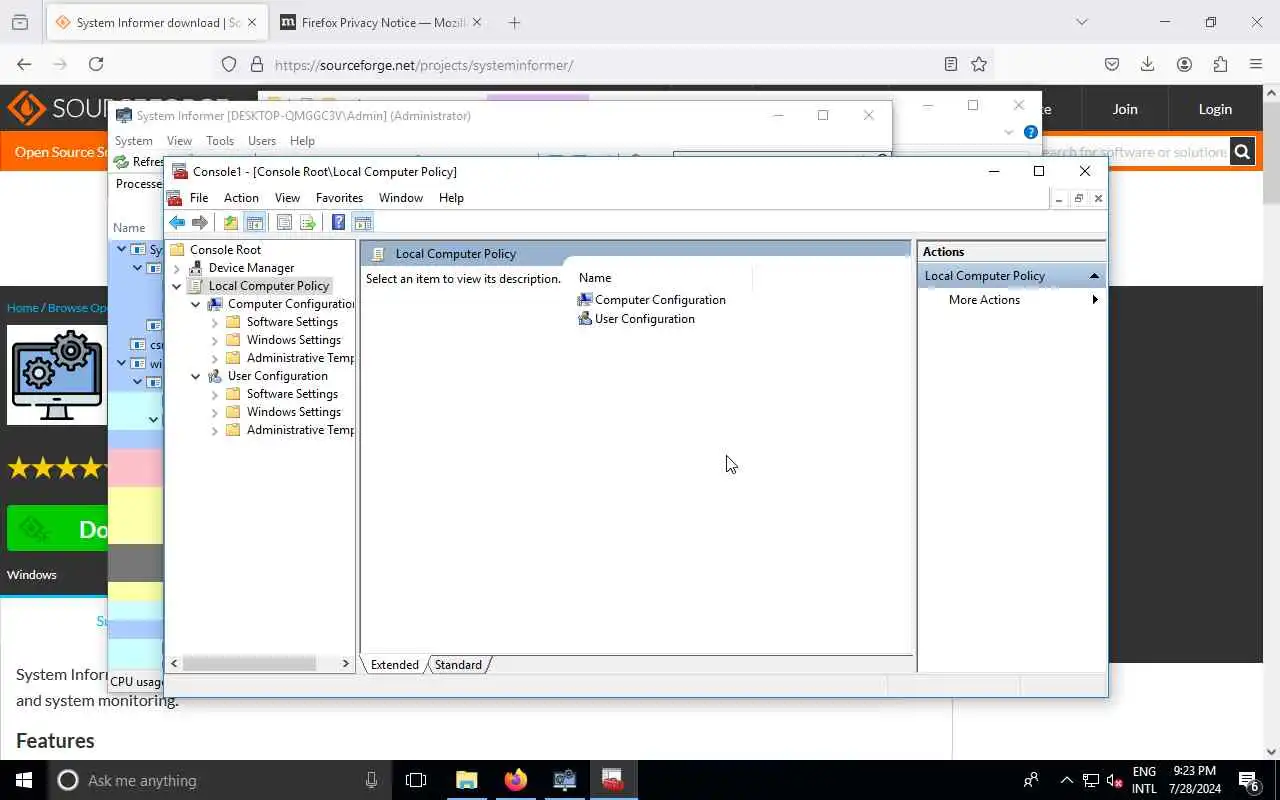
Task: Open Windows Start menu
Action: click(24, 780)
